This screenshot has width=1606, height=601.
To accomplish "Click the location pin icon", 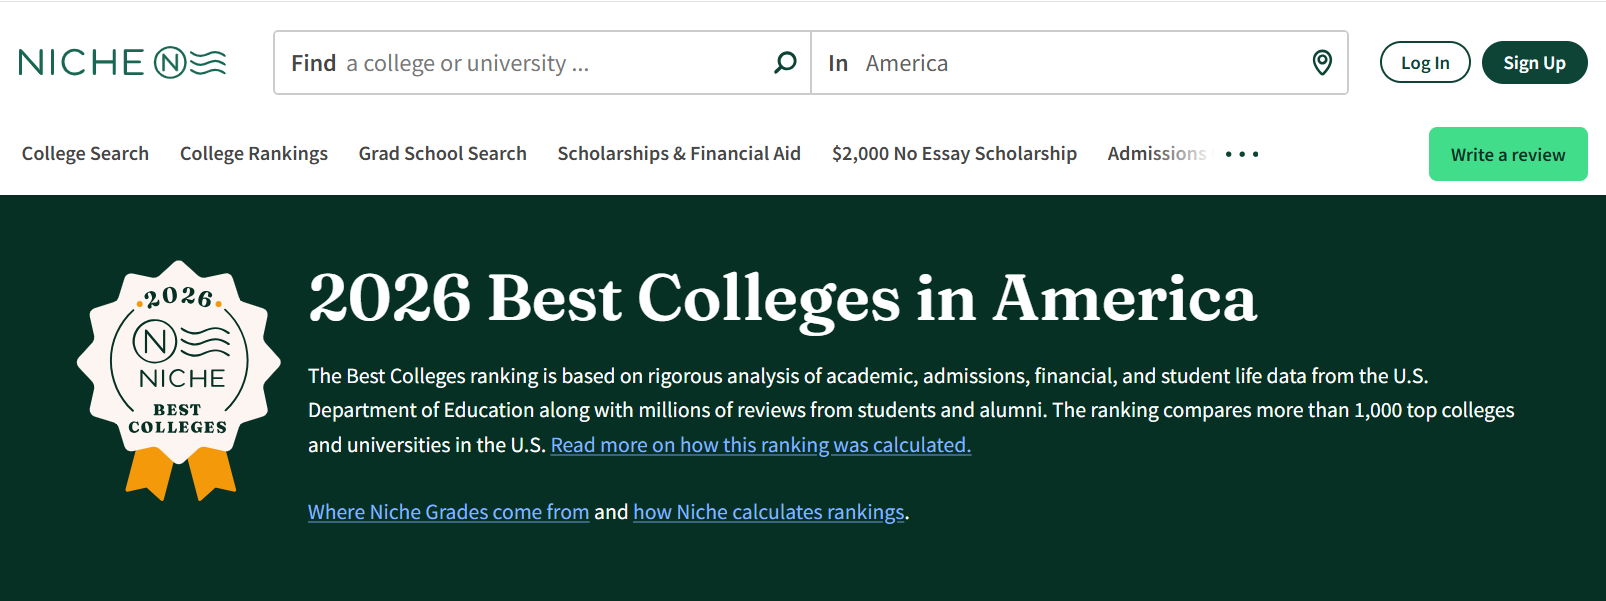I will [1322, 63].
